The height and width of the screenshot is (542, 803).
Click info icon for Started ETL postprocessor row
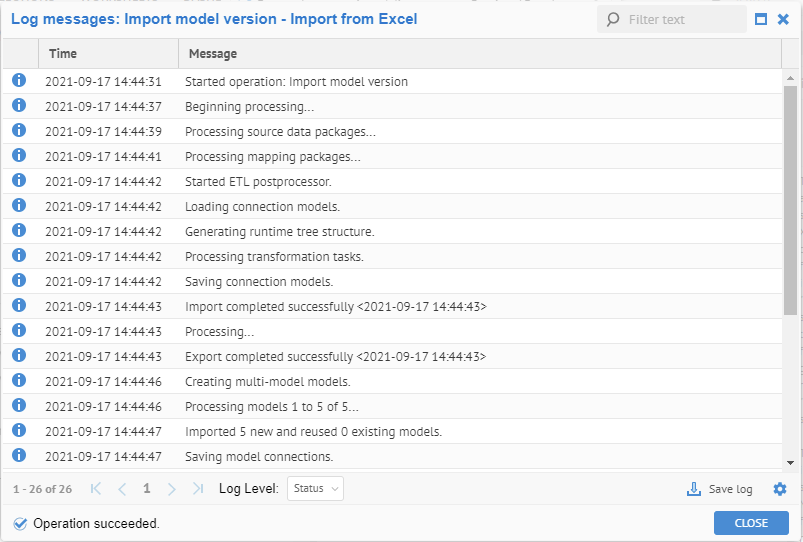19,181
